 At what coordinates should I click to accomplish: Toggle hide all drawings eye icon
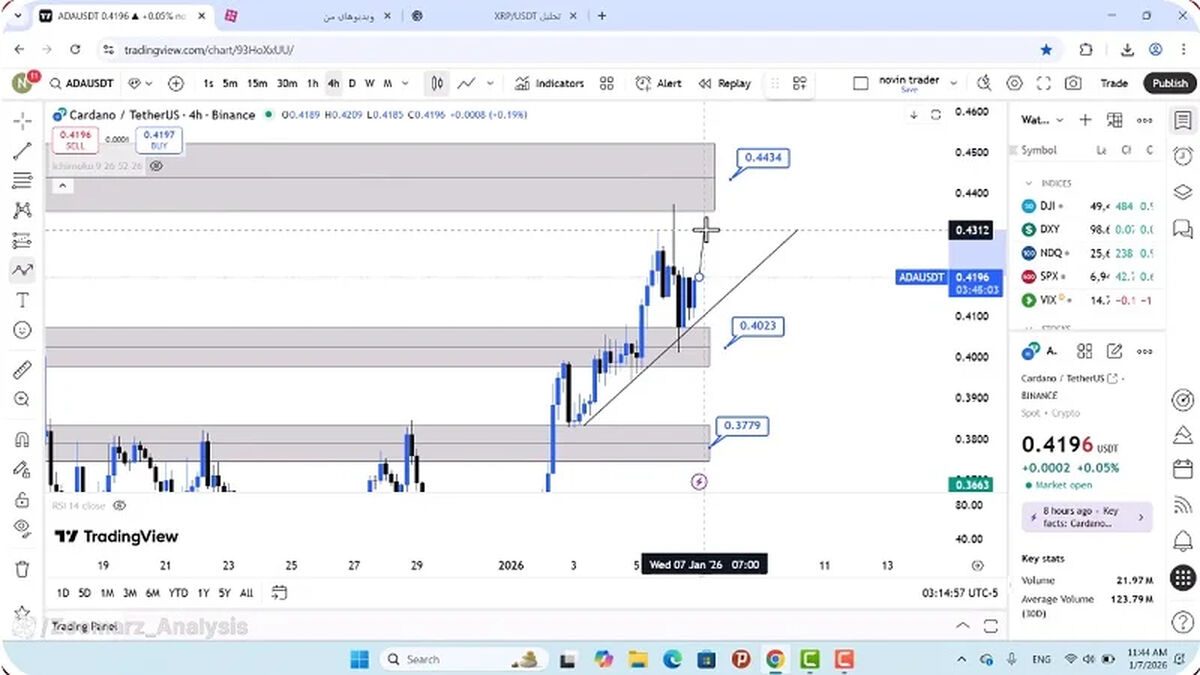tap(22, 528)
